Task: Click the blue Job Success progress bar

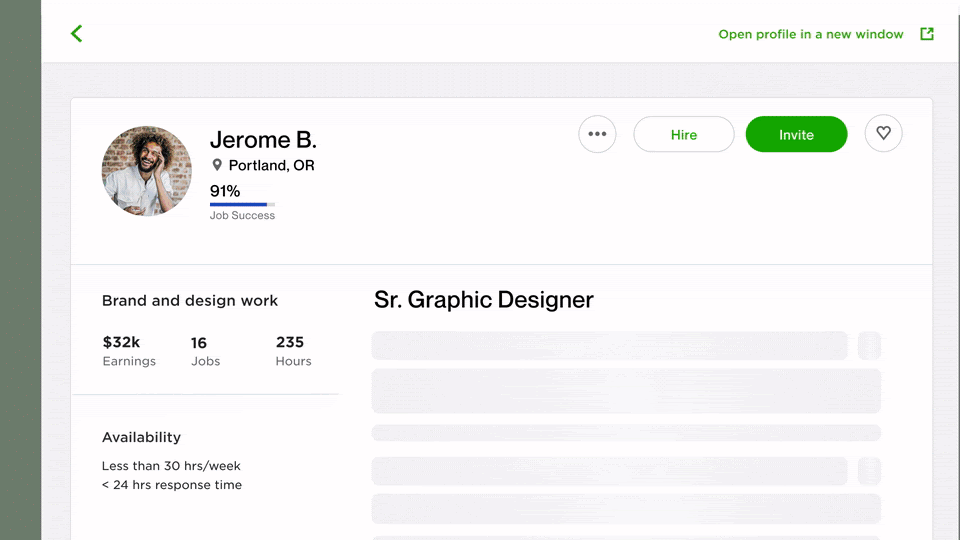Action: (242, 204)
